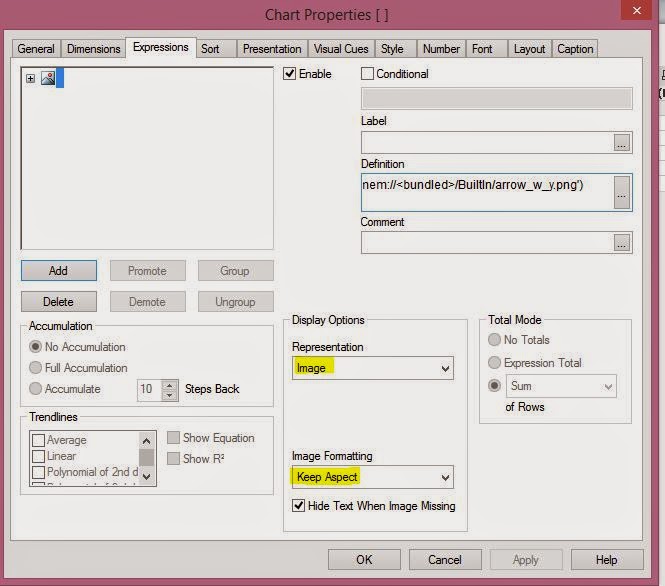Viewport: 665px width, 586px height.
Task: Enable the Show R² checkbox
Action: pos(173,458)
